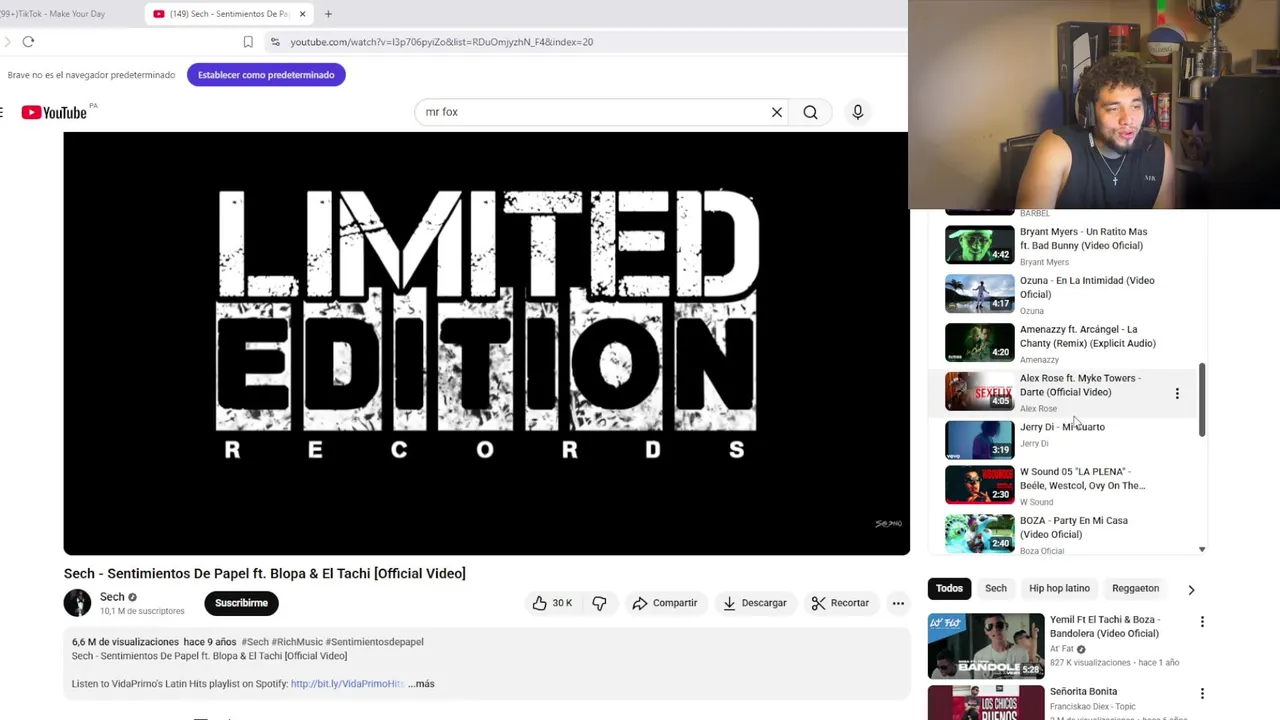Click the #Sentimientosdepapel hashtag
Image resolution: width=1280 pixels, height=720 pixels.
click(374, 642)
